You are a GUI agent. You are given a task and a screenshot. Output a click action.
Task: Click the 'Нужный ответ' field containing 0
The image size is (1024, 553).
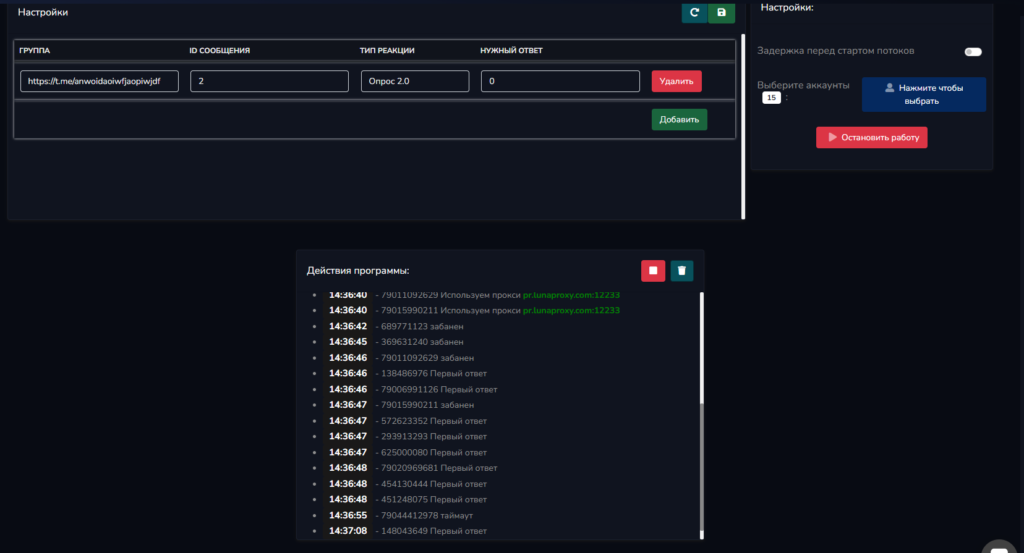(x=560, y=81)
